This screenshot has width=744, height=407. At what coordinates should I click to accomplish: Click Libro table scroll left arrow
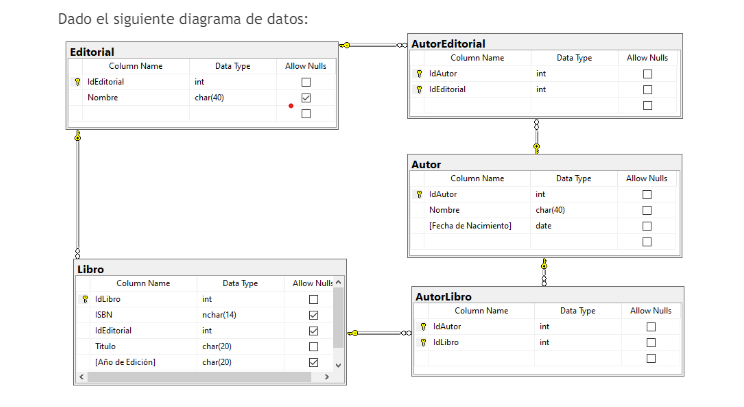pyautogui.click(x=82, y=377)
